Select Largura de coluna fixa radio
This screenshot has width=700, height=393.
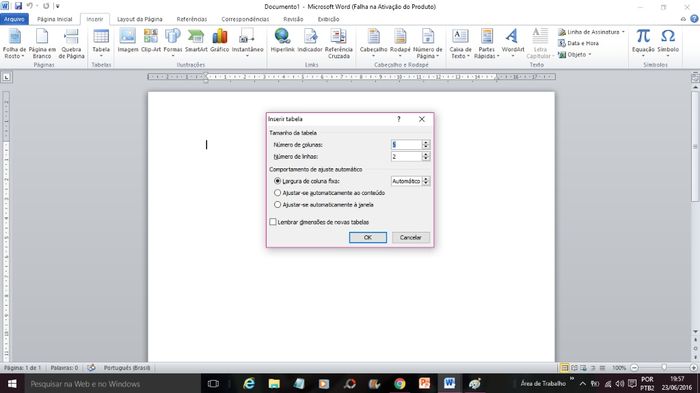(278, 181)
